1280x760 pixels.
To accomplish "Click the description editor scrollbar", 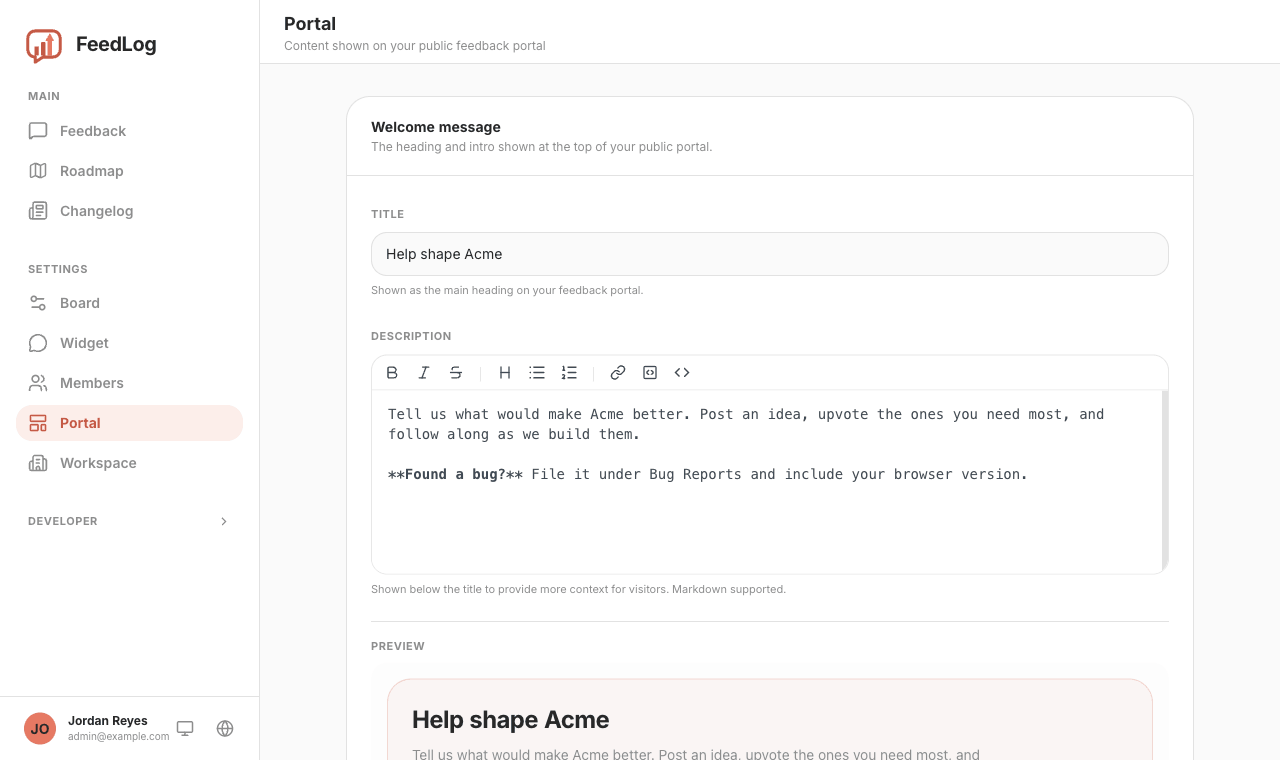I will [1165, 482].
